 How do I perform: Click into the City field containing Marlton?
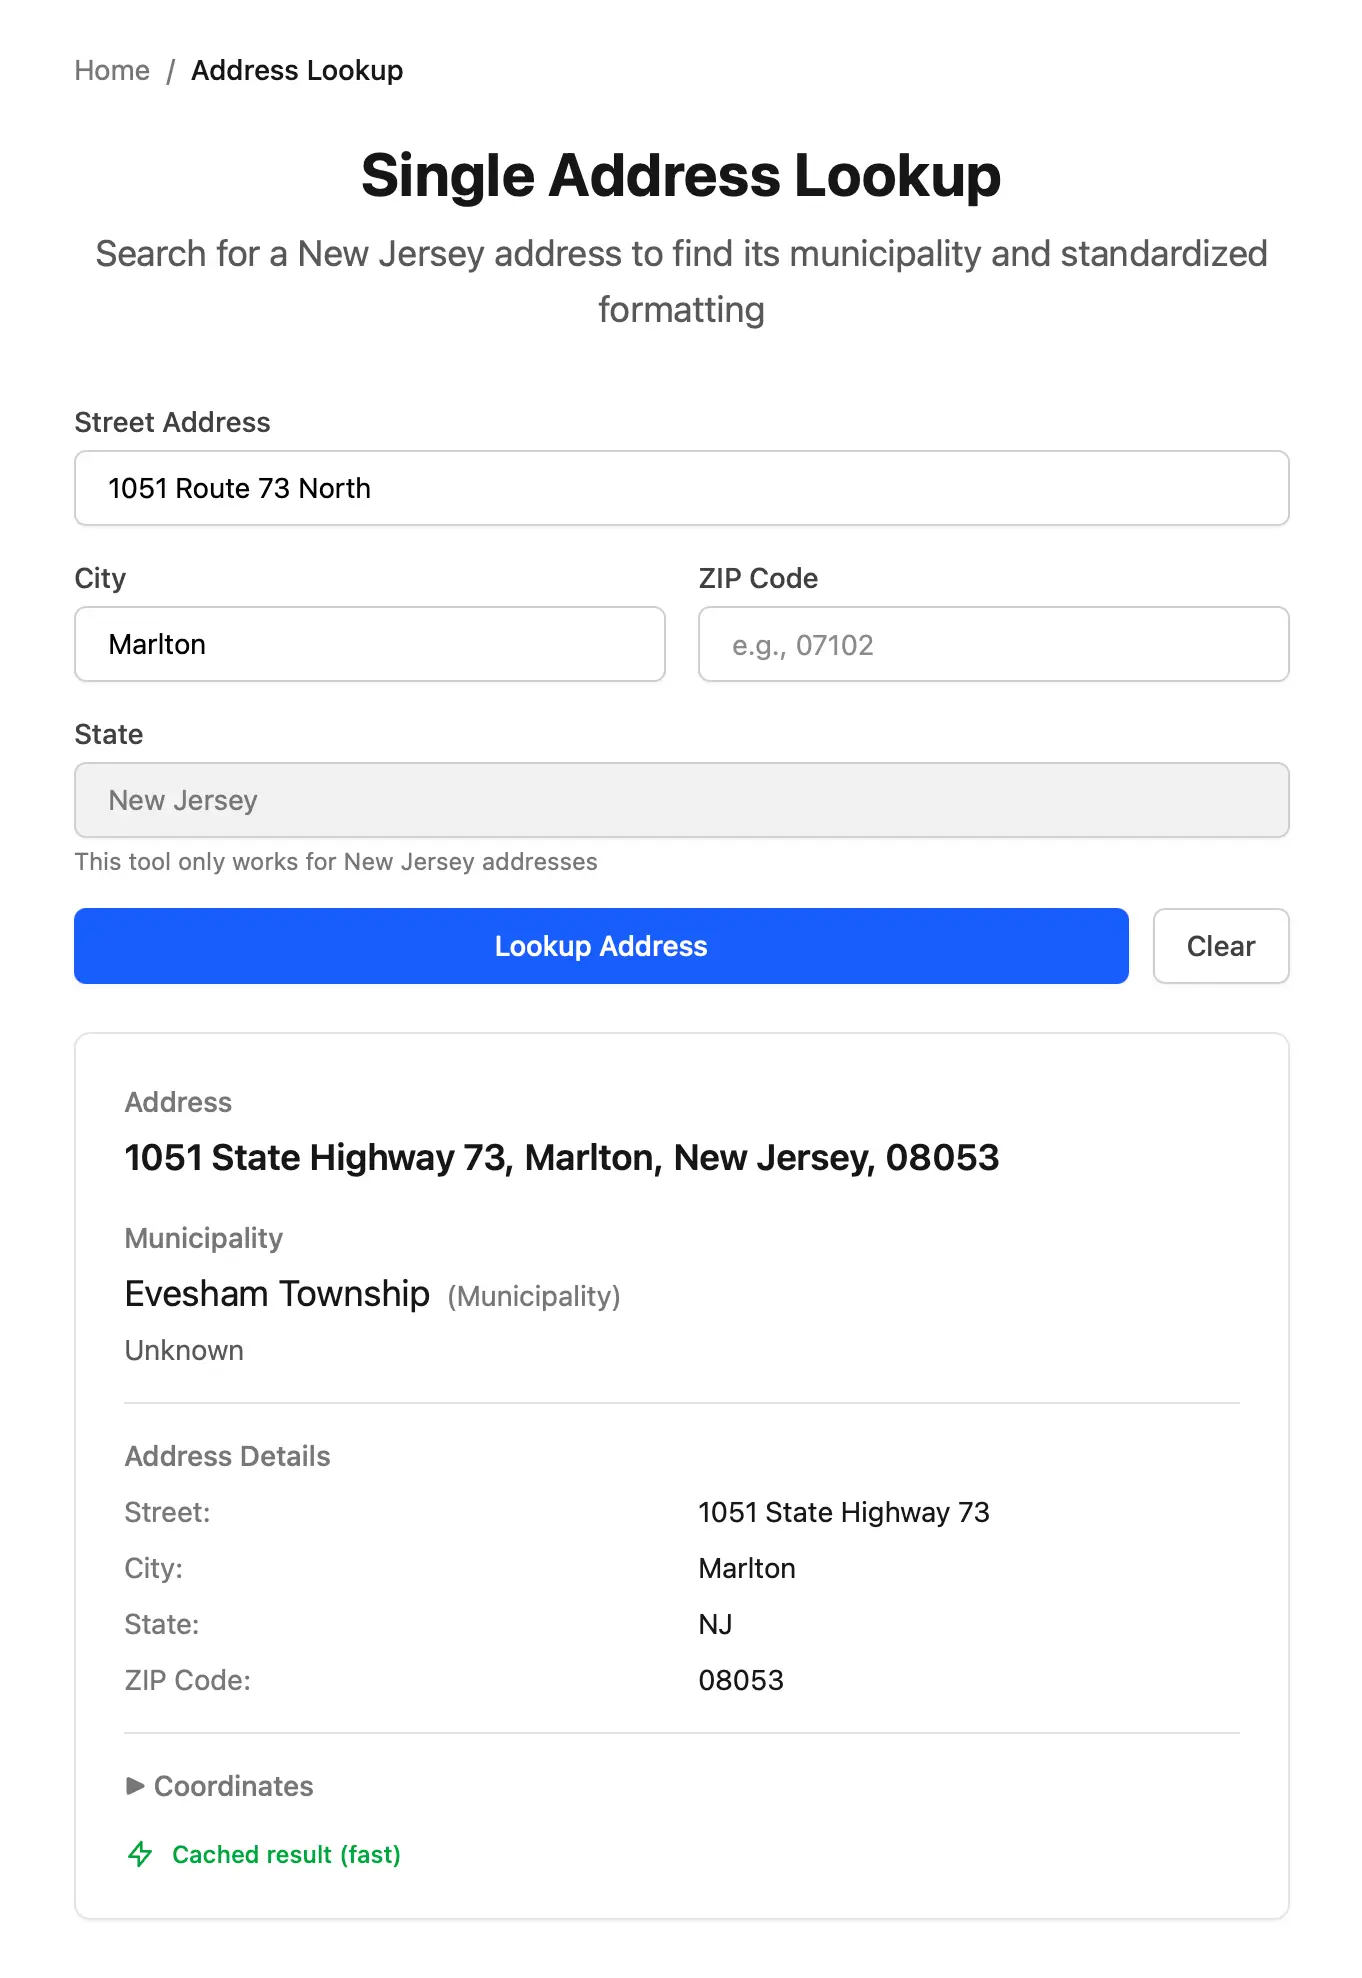[x=369, y=644]
